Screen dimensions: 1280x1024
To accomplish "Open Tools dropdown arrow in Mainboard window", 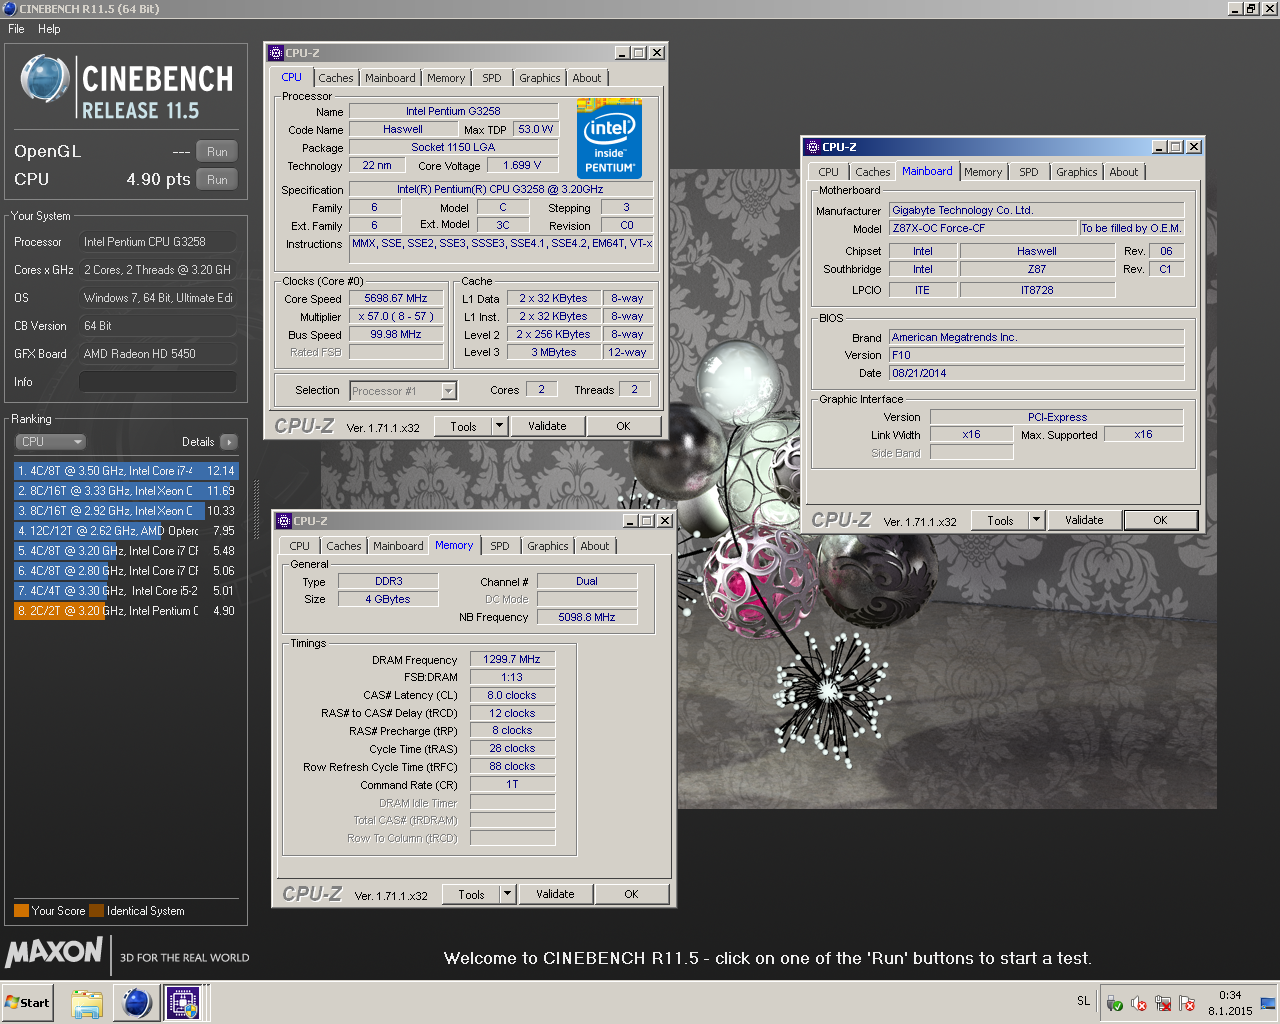I will 1036,520.
